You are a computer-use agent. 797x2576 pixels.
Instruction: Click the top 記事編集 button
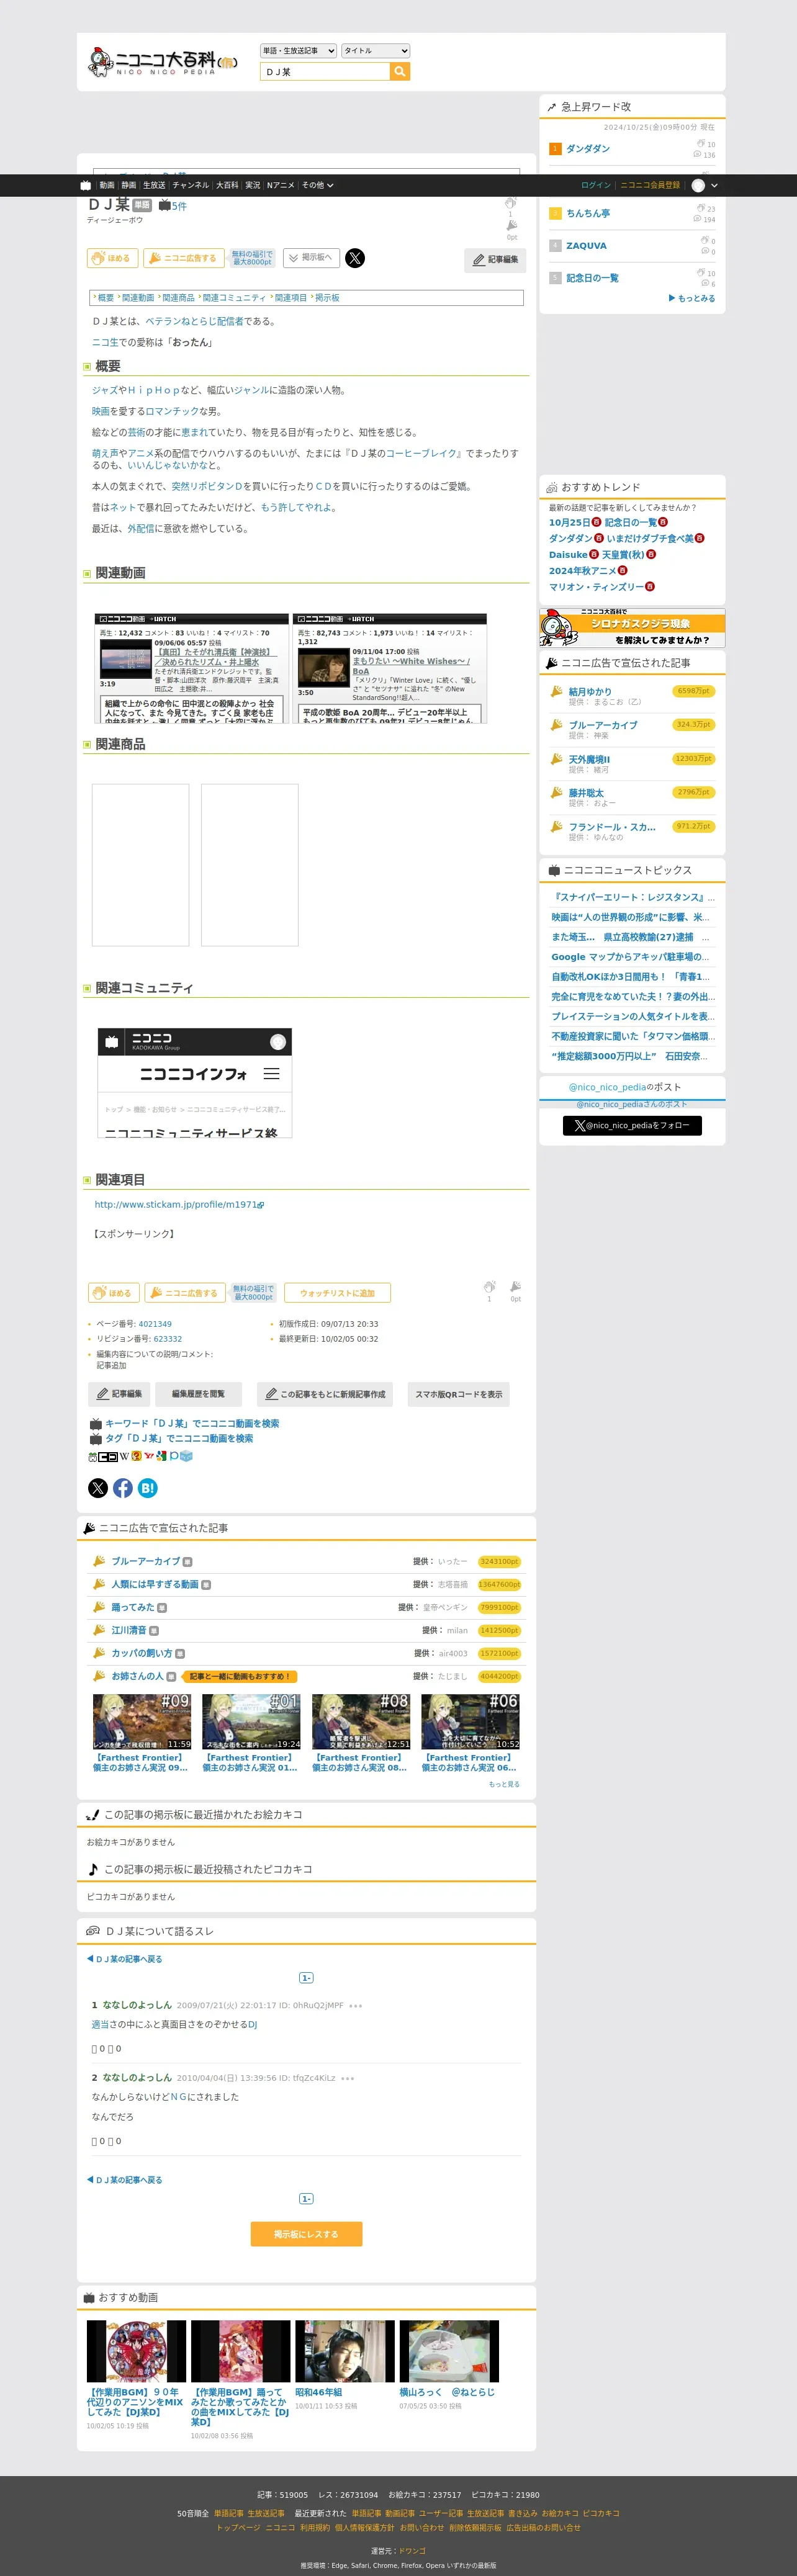pos(496,259)
